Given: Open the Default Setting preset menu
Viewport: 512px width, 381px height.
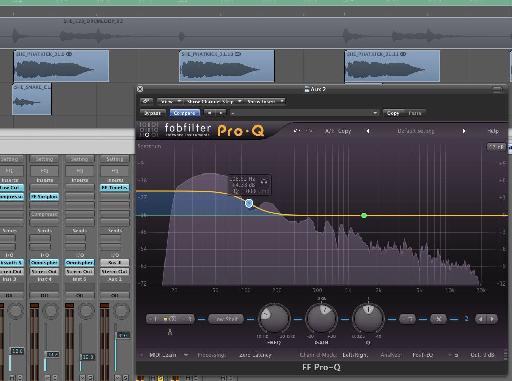Looking at the screenshot, I should click(x=416, y=131).
